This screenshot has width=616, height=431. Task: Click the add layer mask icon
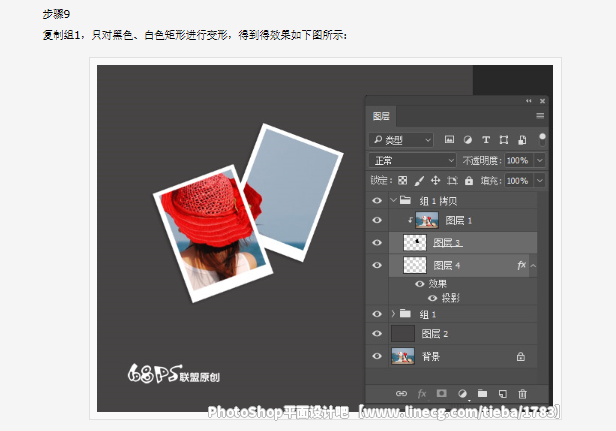point(442,393)
